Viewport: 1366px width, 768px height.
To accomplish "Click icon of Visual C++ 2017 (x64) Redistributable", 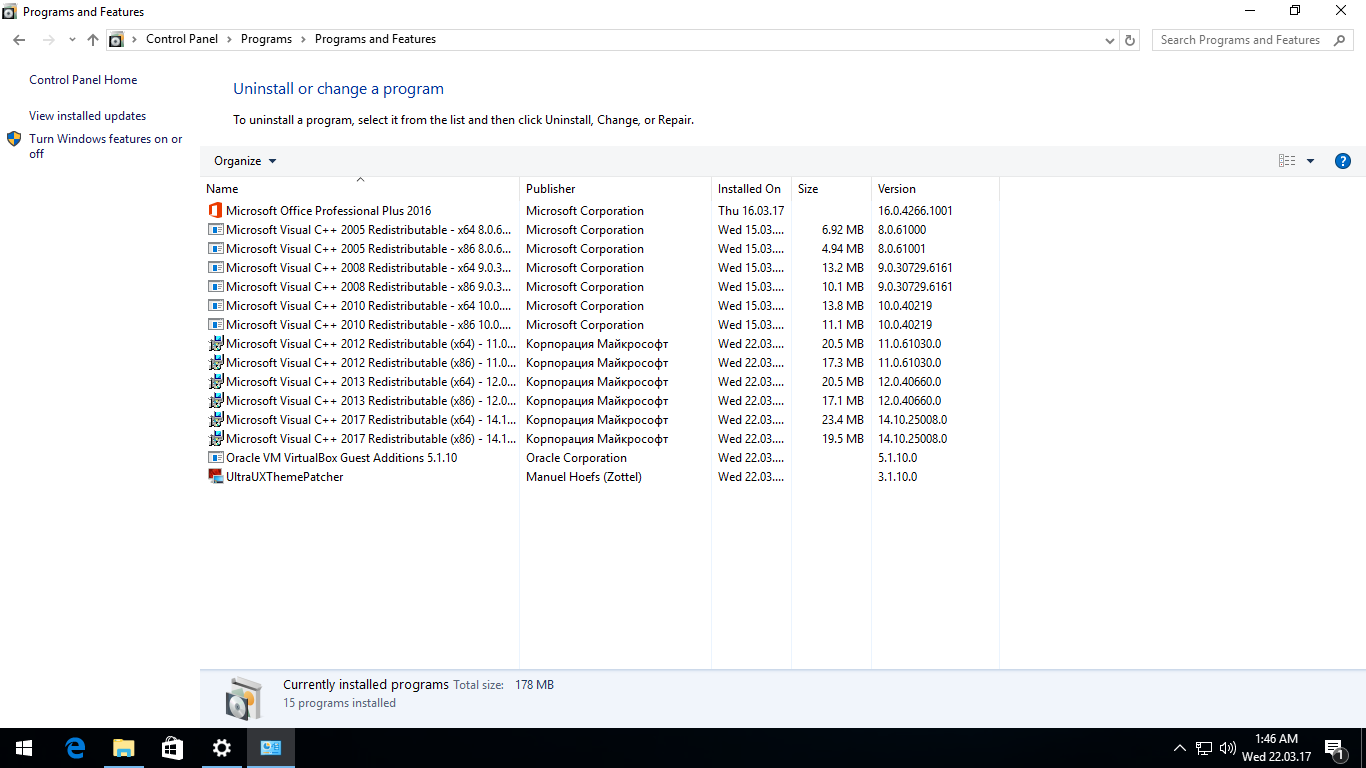I will pyautogui.click(x=215, y=420).
